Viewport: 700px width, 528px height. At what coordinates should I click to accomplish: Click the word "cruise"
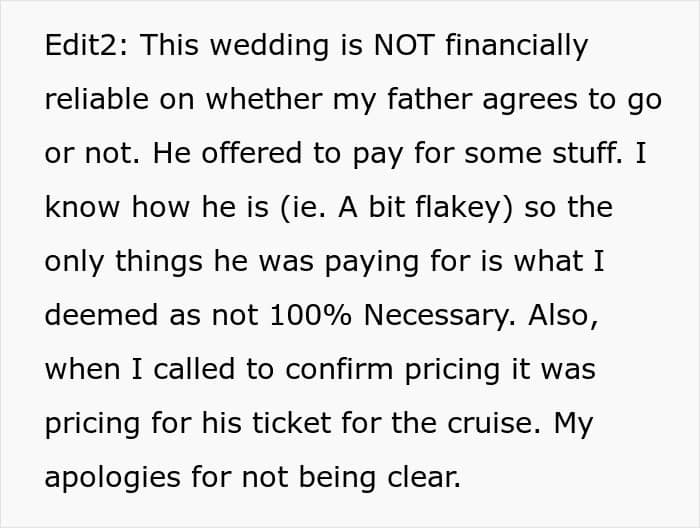(488, 424)
